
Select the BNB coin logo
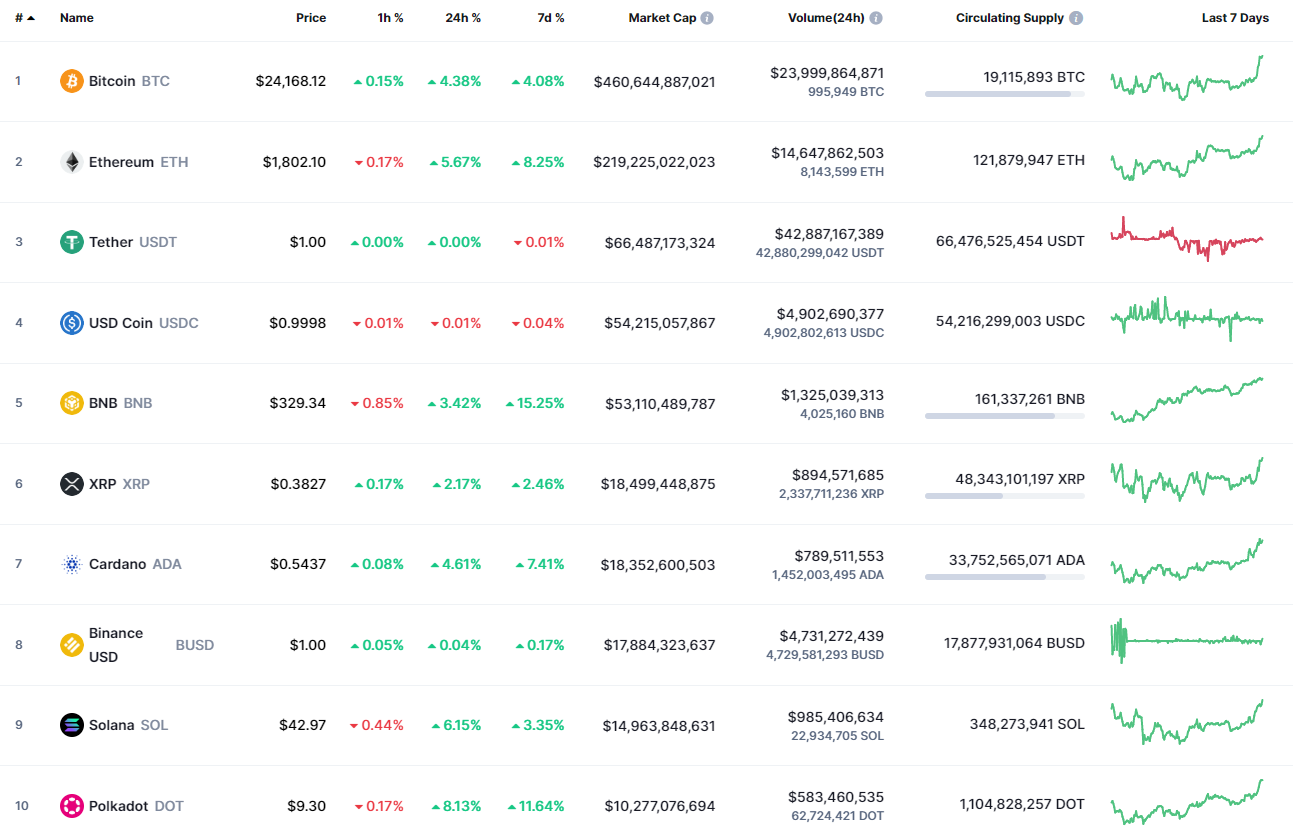(x=70, y=403)
